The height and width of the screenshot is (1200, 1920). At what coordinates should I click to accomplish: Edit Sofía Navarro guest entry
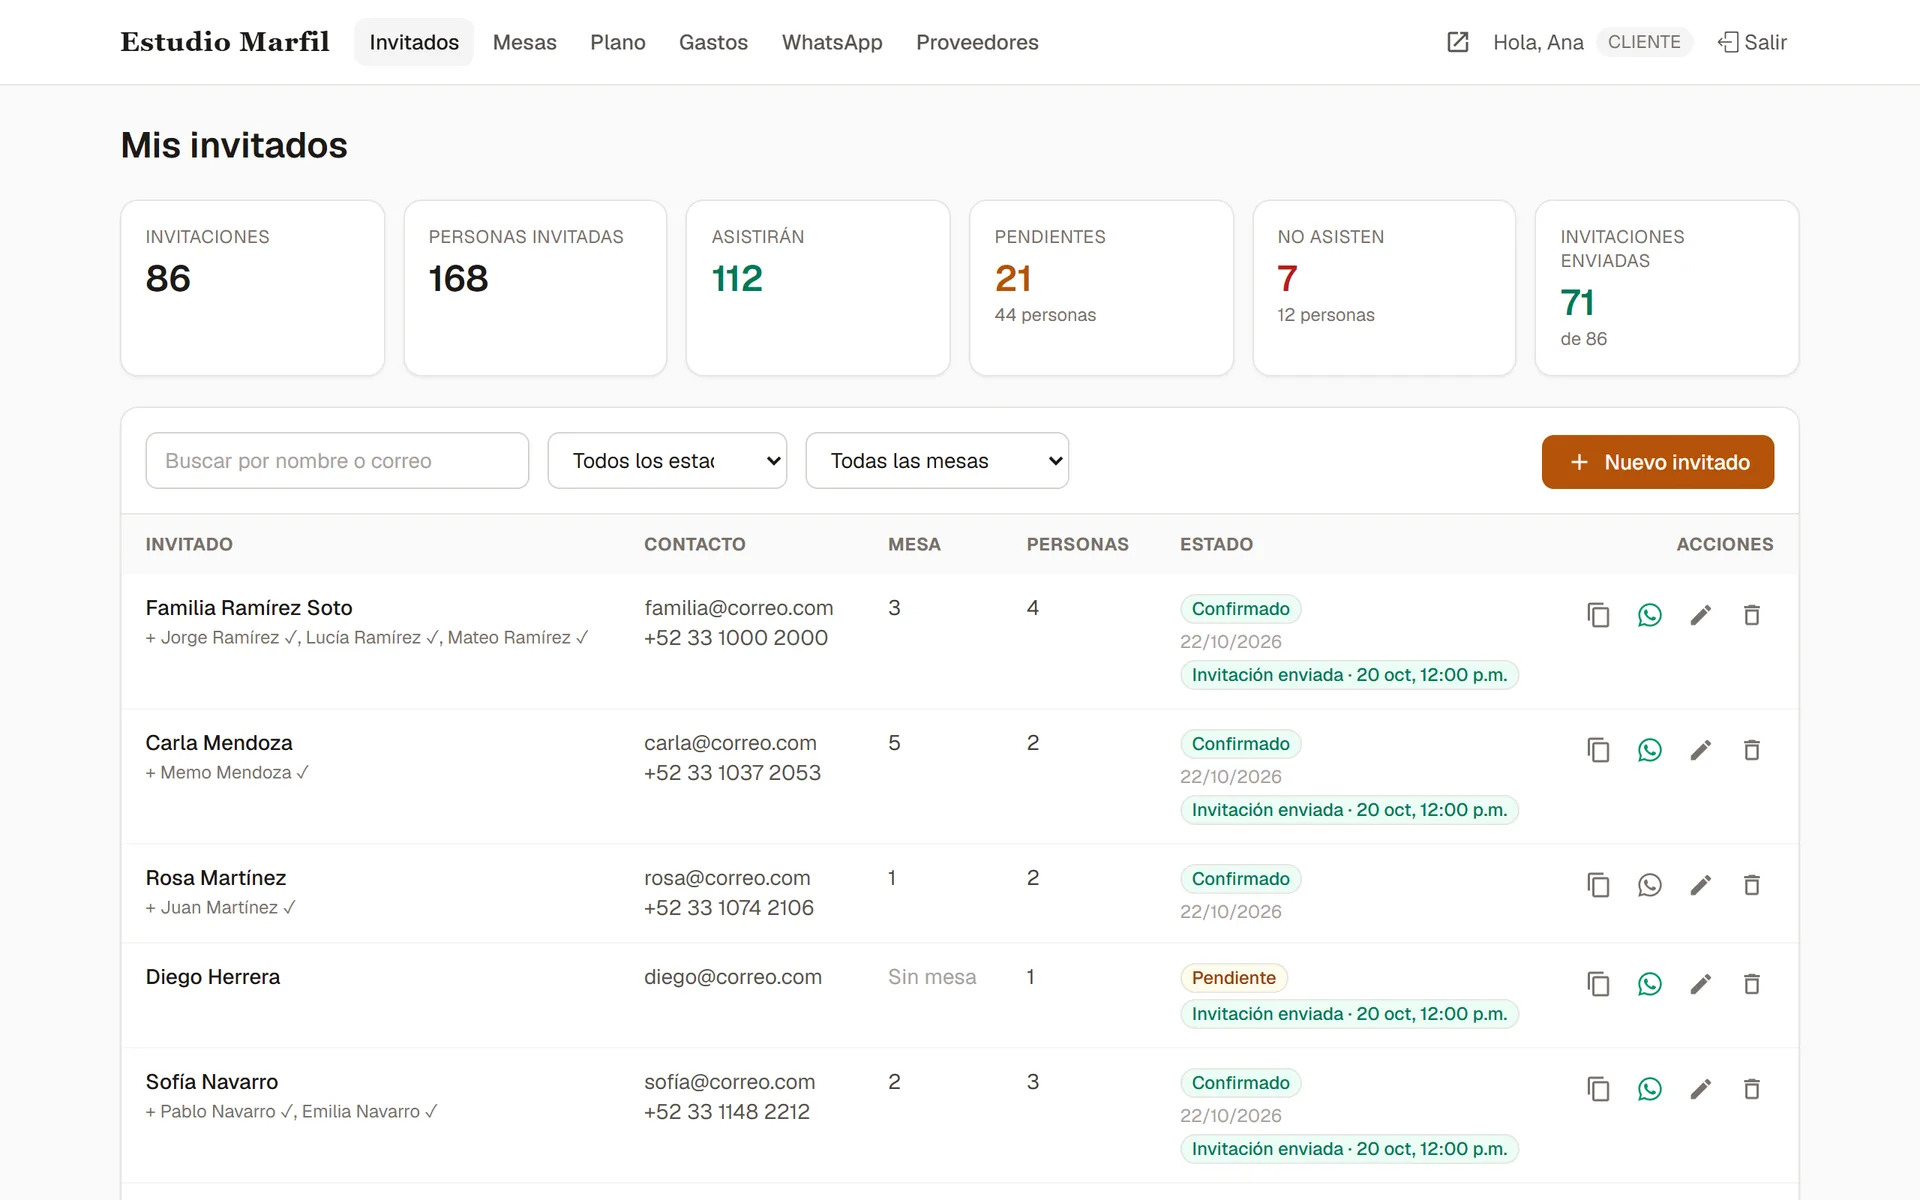(1700, 1089)
